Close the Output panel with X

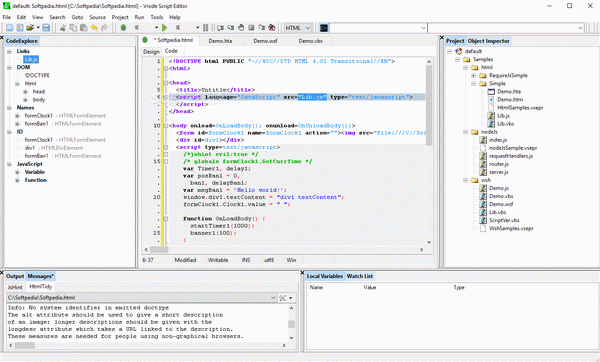point(2,273)
